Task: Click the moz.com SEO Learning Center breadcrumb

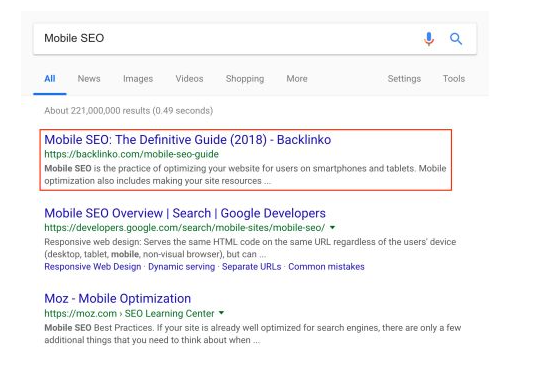Action: pyautogui.click(x=129, y=313)
